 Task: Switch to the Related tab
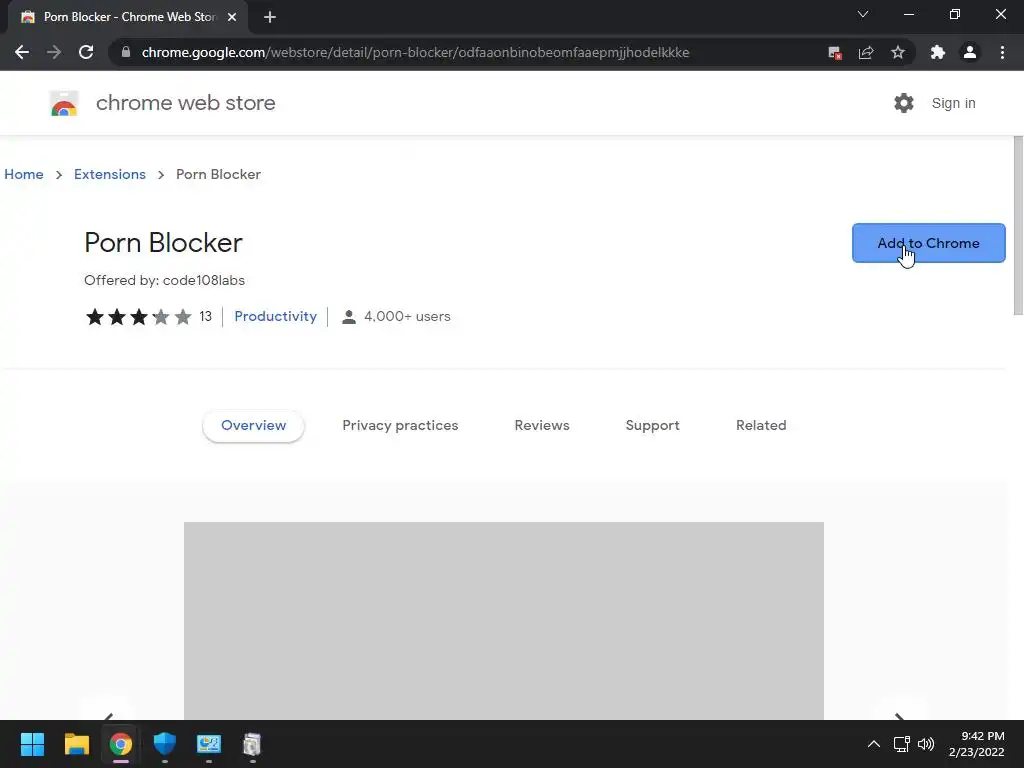click(761, 425)
